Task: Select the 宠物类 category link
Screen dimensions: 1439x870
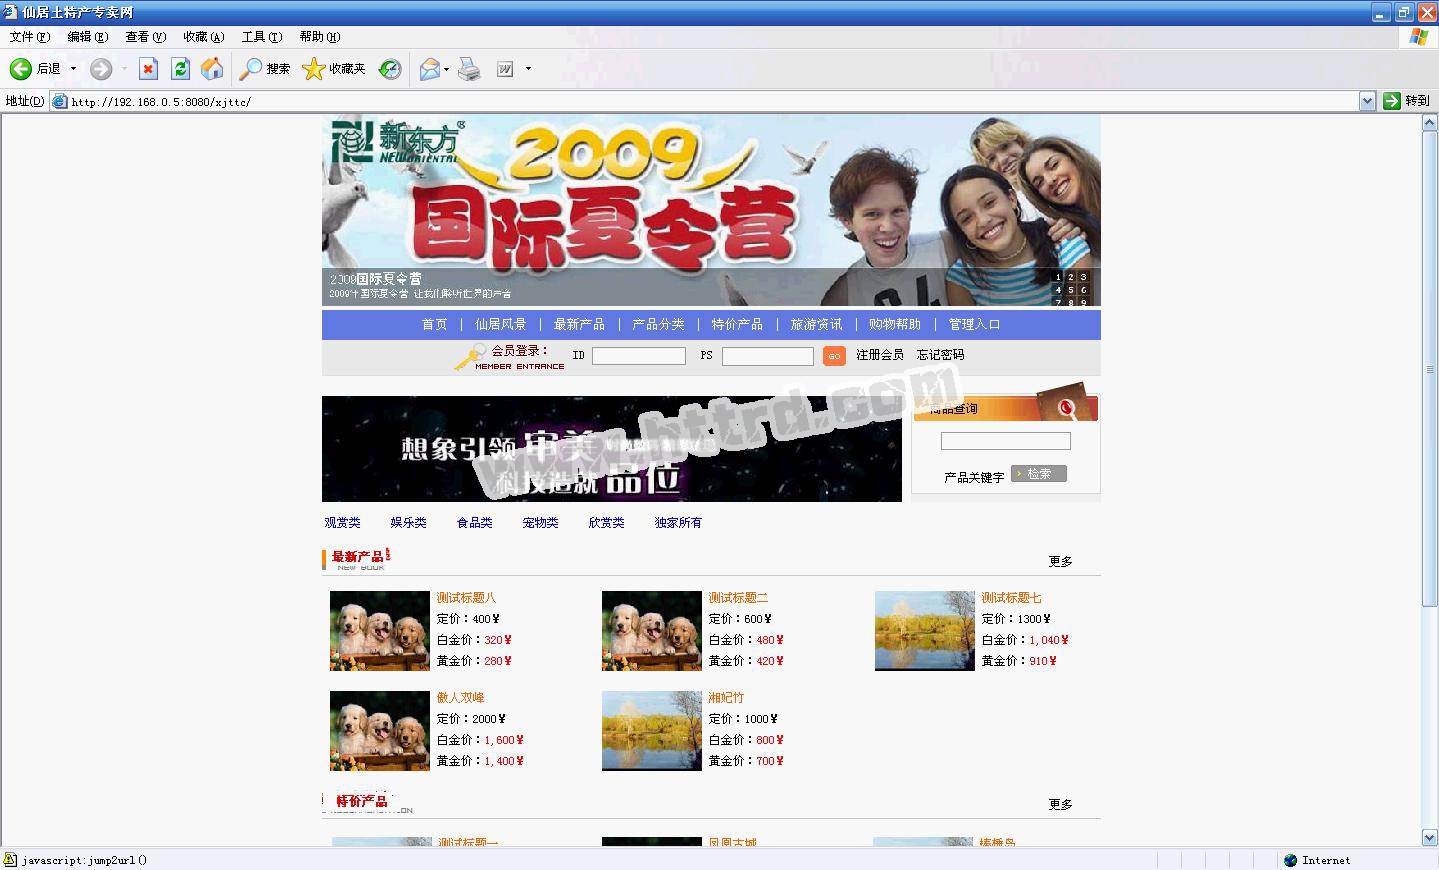Action: point(540,522)
